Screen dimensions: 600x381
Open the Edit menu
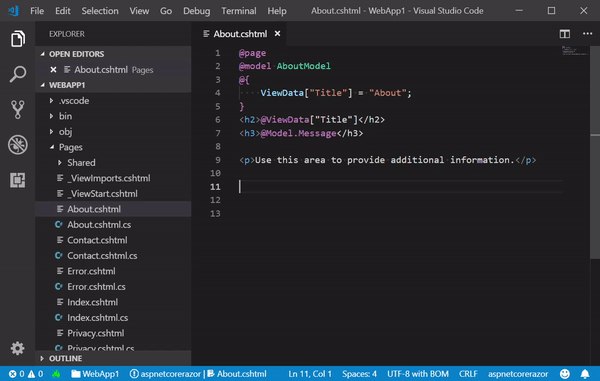(x=62, y=11)
